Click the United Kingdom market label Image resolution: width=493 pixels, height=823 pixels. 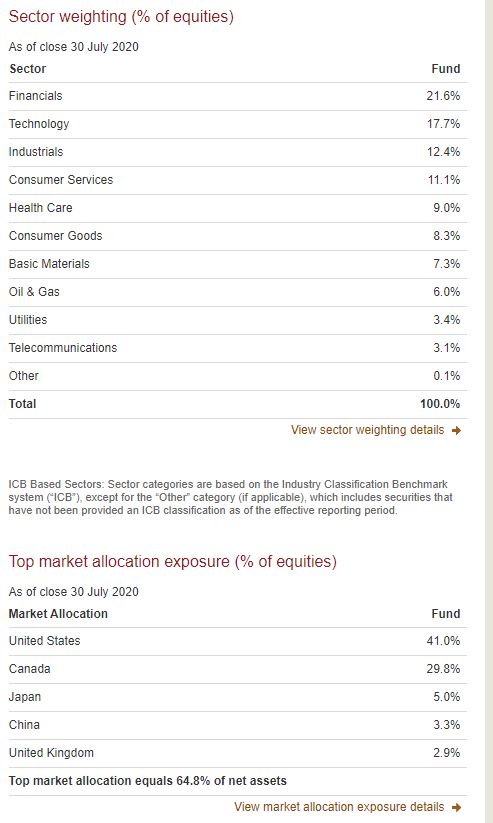[x=51, y=753]
